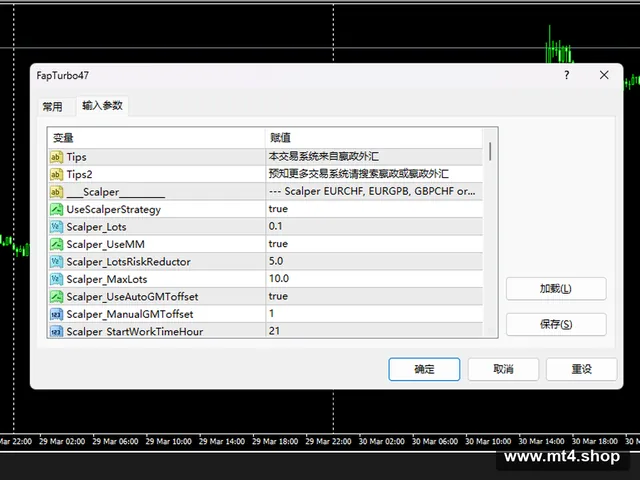Select the Scalper_MaxLots variable name

[x=107, y=280]
